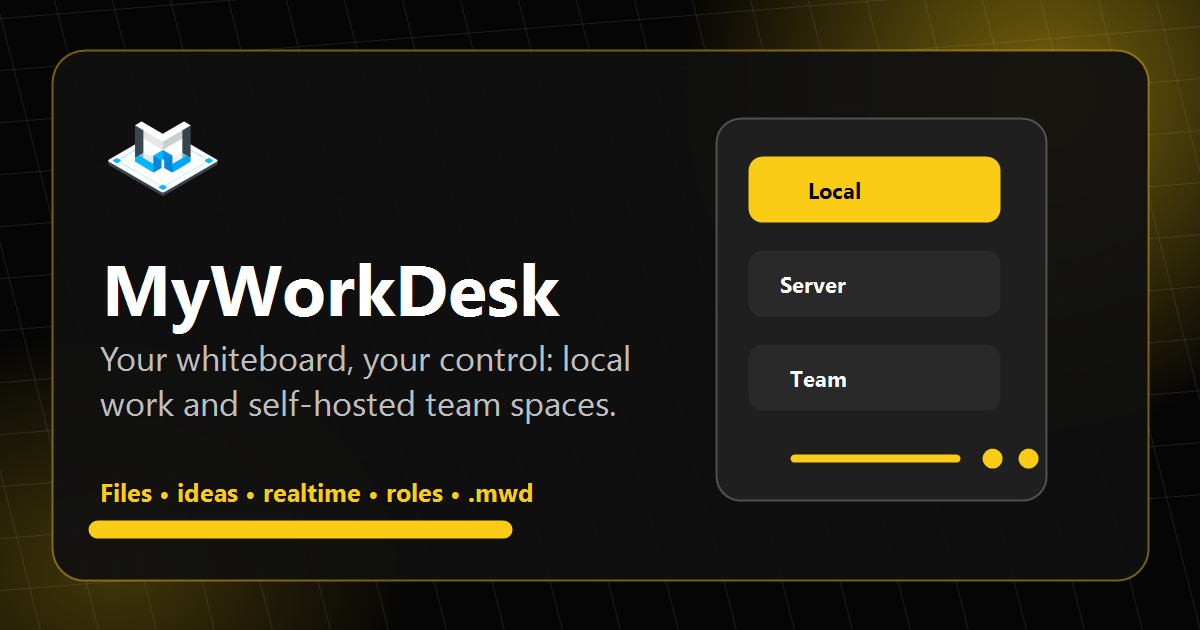Viewport: 1200px width, 630px height.
Task: Click the realtime feature label
Action: pos(311,493)
